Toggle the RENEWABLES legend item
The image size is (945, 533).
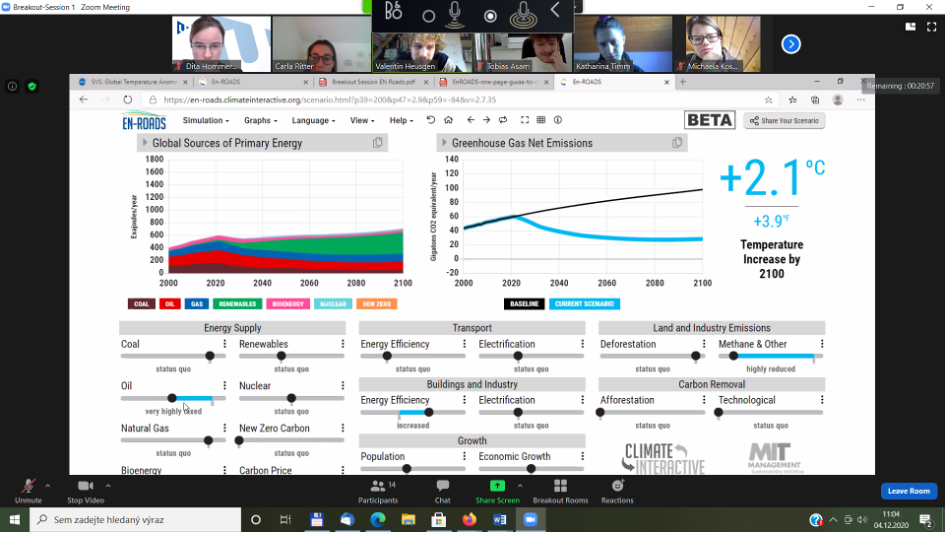(237, 304)
